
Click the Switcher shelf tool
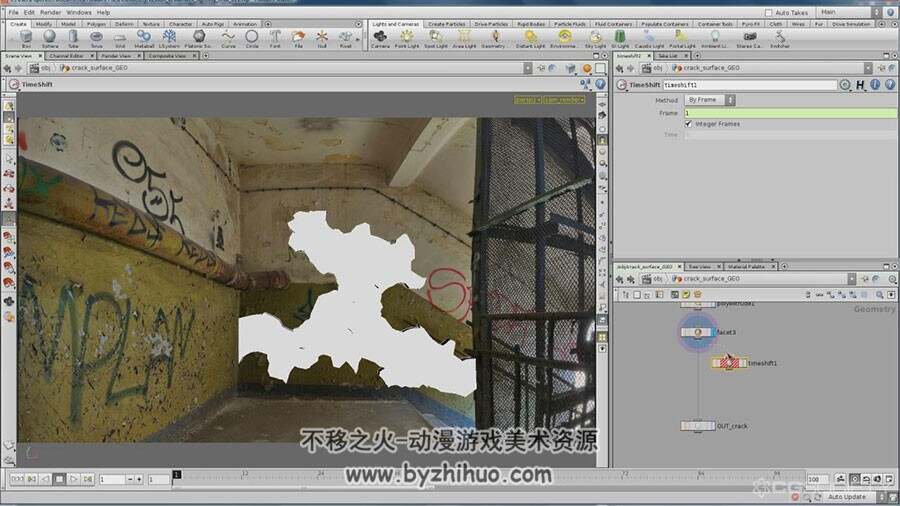(779, 39)
